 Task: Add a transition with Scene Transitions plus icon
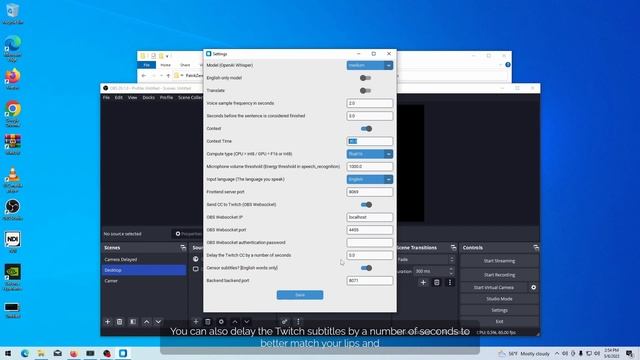(423, 282)
